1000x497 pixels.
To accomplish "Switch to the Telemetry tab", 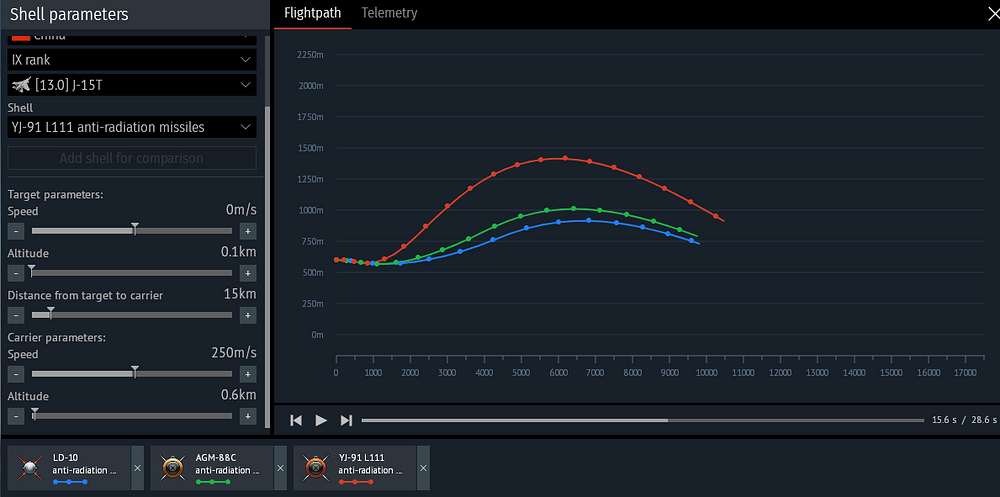I will (x=389, y=13).
